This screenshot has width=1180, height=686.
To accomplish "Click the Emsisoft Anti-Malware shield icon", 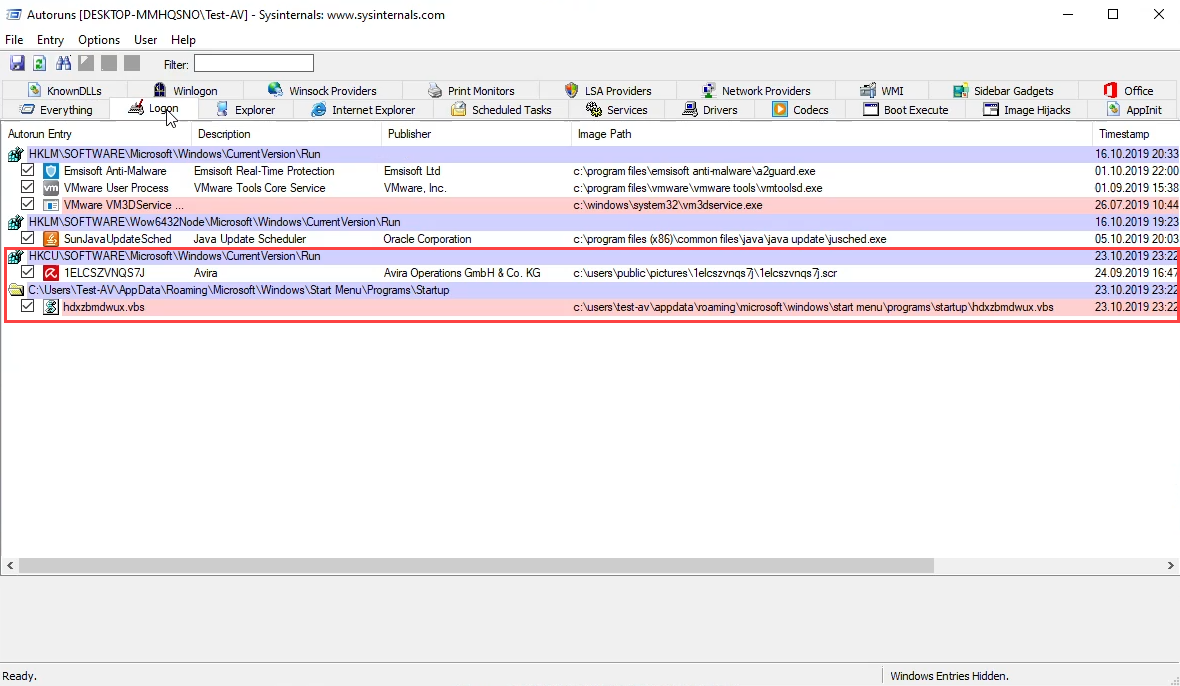I will click(x=51, y=171).
